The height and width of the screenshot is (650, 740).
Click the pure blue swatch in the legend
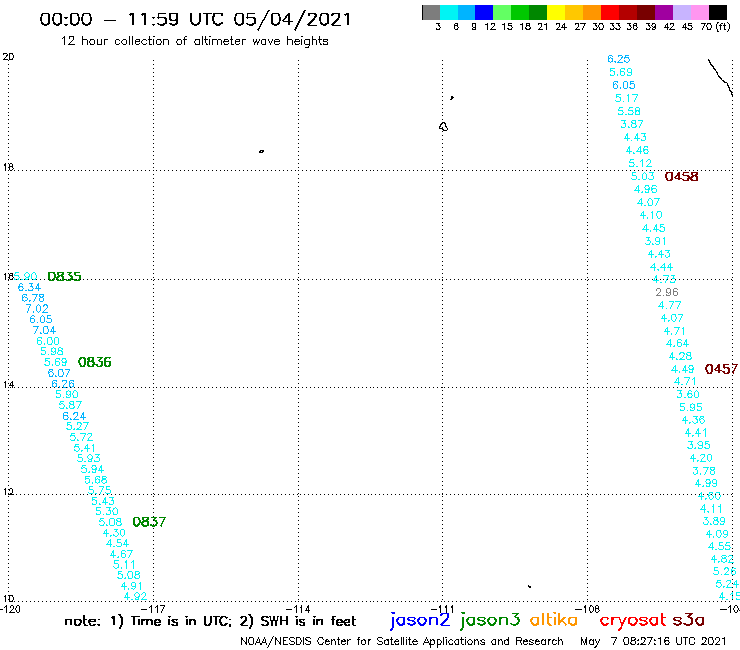pos(484,12)
